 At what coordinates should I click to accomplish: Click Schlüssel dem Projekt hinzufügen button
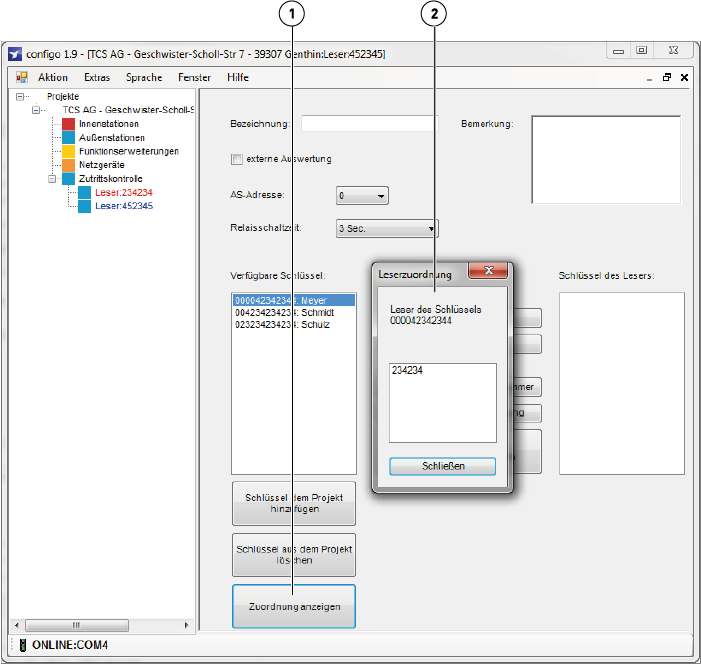point(293,502)
